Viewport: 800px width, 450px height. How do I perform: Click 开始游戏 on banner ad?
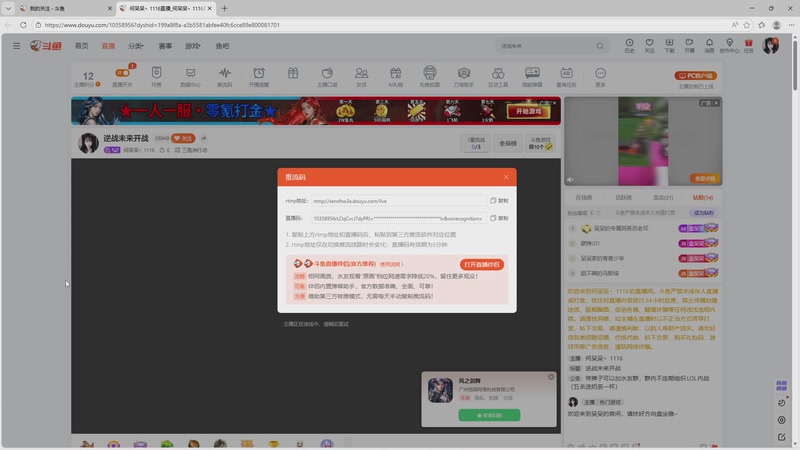point(529,111)
